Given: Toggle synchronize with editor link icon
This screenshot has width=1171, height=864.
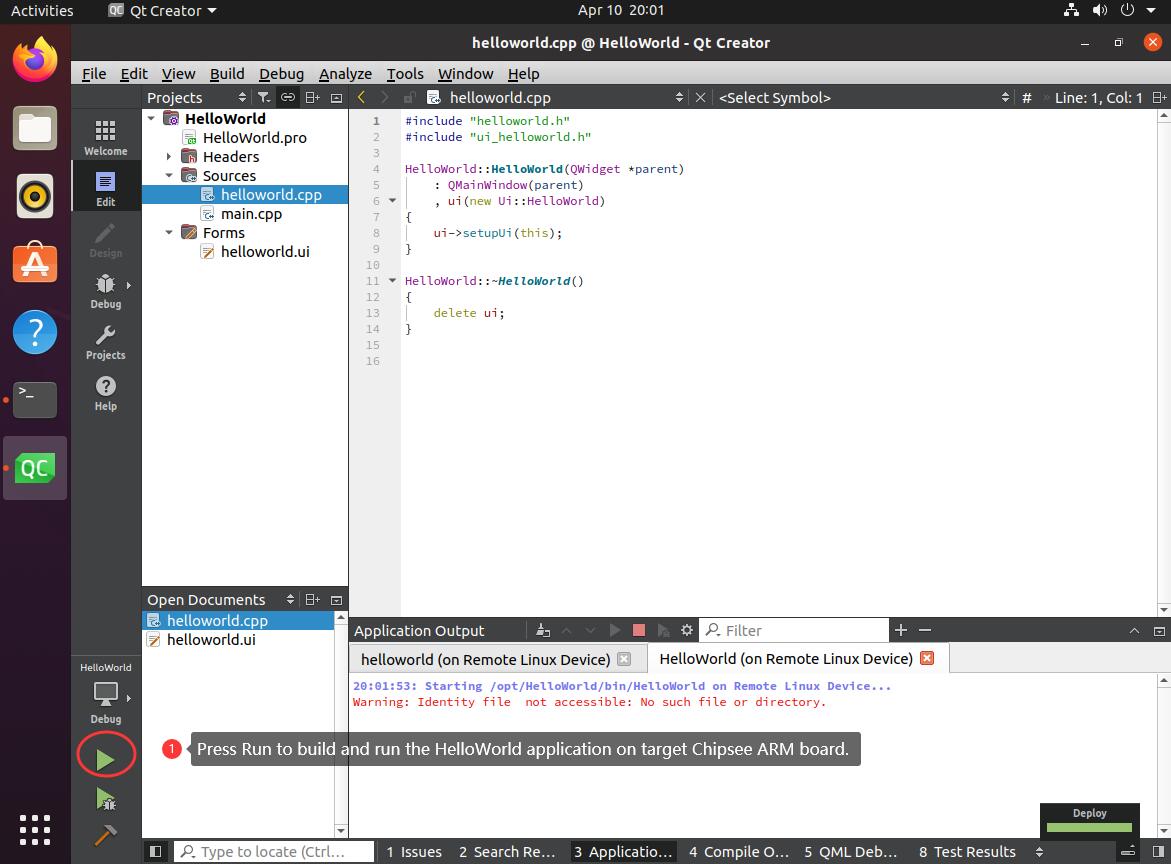Looking at the screenshot, I should [x=288, y=97].
